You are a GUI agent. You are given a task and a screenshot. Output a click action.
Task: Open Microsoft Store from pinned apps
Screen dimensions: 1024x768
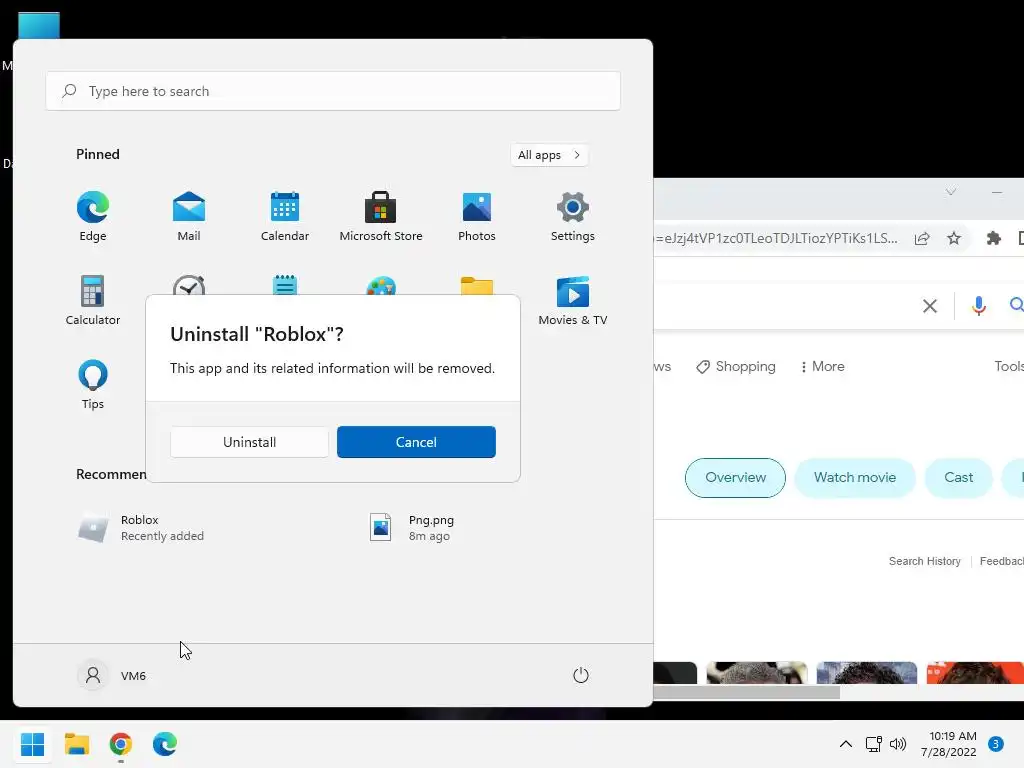click(381, 216)
